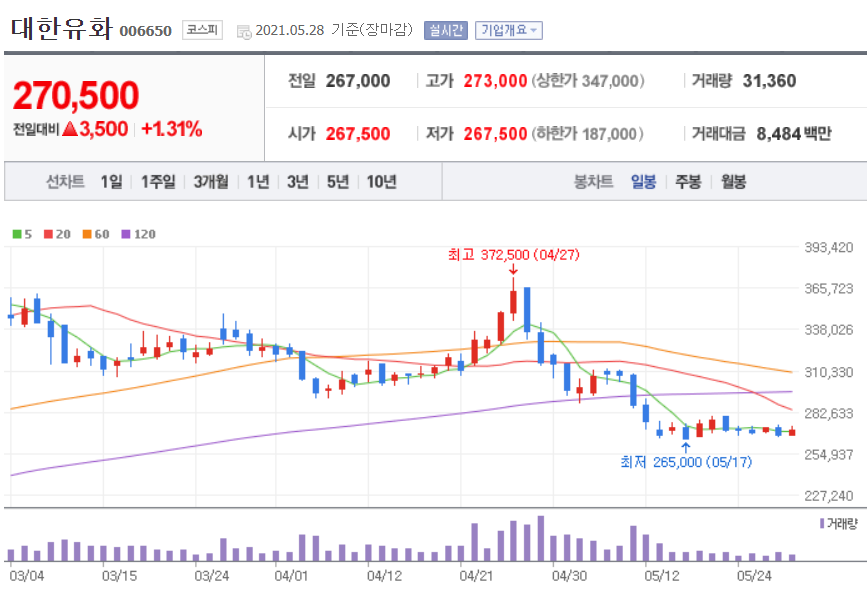This screenshot has width=867, height=600.
Task: Click the purple 120-day moving average swatch
Action: (126, 234)
